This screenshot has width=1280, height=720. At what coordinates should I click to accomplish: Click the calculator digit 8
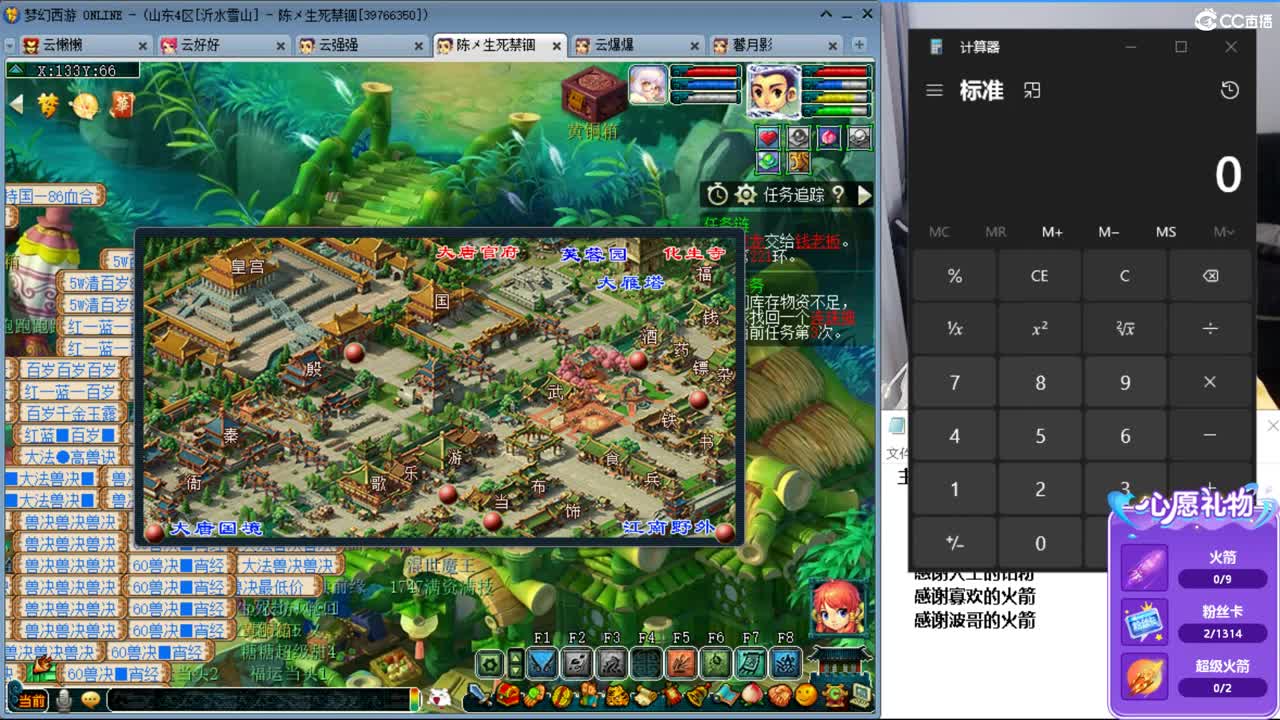tap(1040, 382)
